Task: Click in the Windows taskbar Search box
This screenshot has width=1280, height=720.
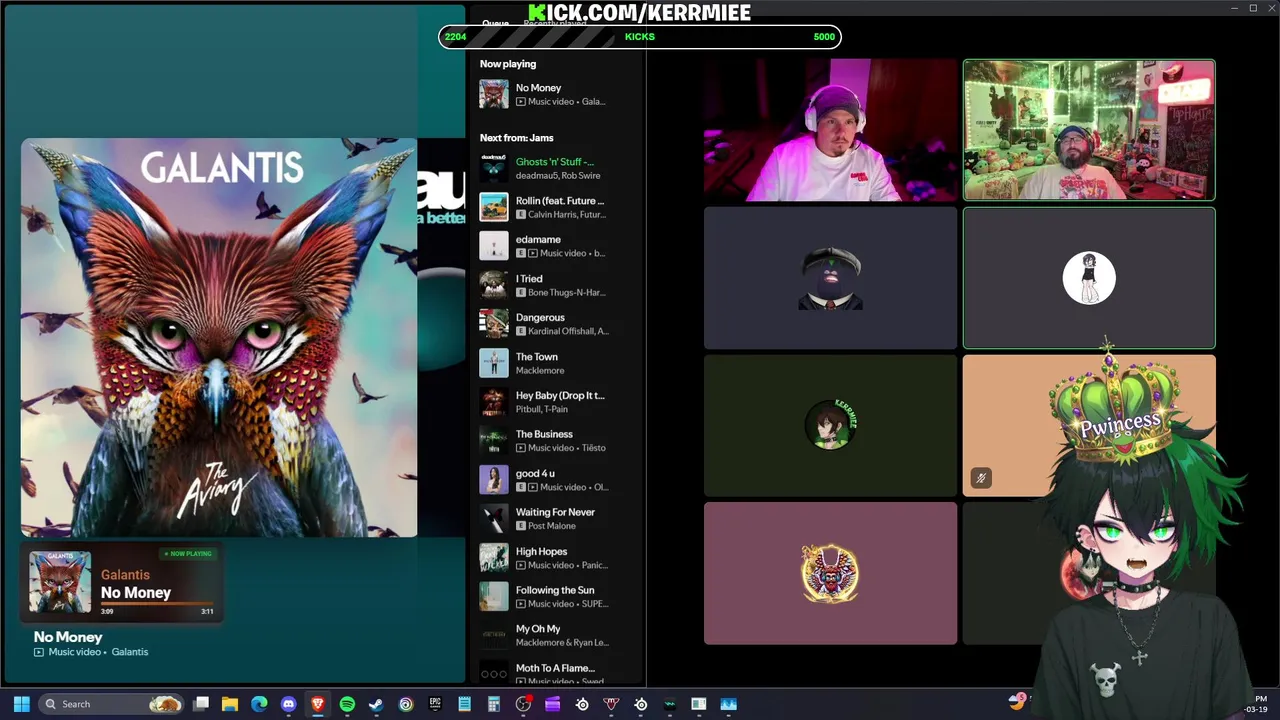Action: click(112, 704)
